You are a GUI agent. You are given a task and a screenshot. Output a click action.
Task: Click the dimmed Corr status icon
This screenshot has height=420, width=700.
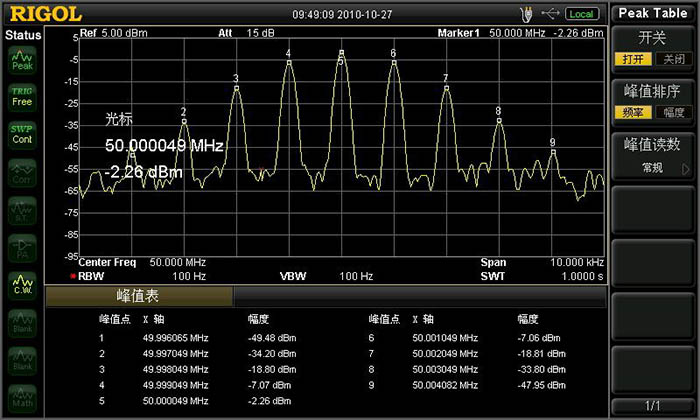pyautogui.click(x=21, y=174)
